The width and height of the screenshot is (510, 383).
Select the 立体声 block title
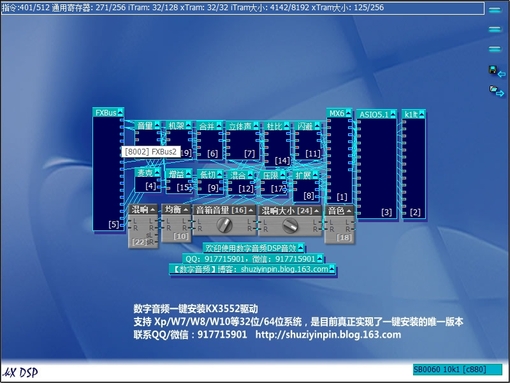(240, 126)
